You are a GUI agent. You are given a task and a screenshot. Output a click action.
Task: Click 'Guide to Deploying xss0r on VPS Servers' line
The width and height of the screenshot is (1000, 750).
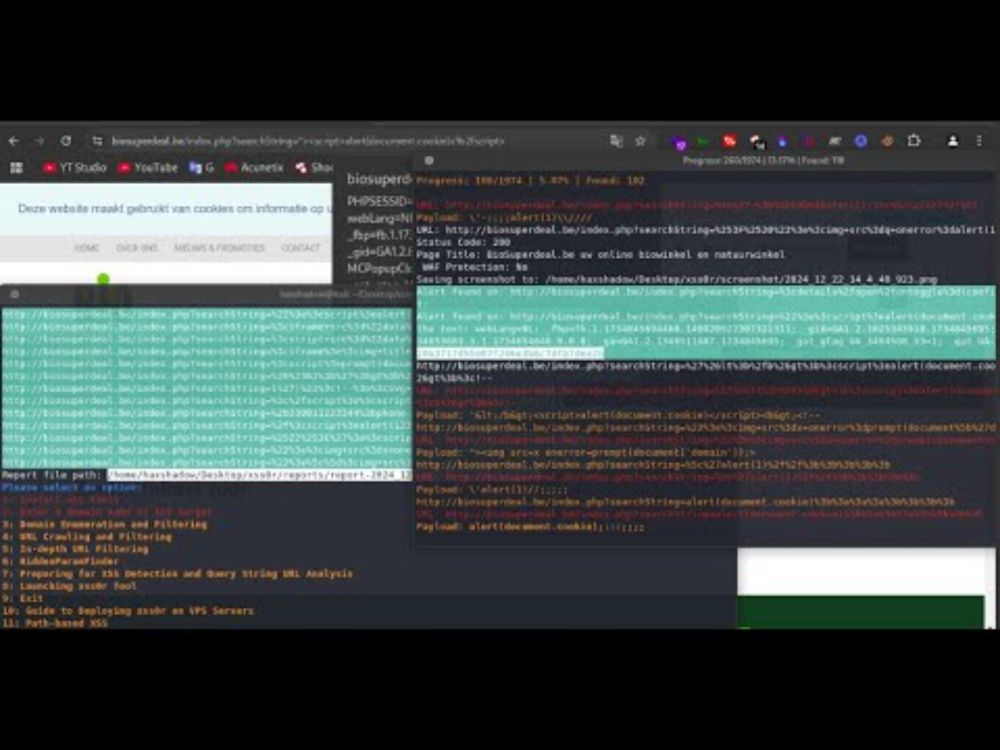pos(128,611)
